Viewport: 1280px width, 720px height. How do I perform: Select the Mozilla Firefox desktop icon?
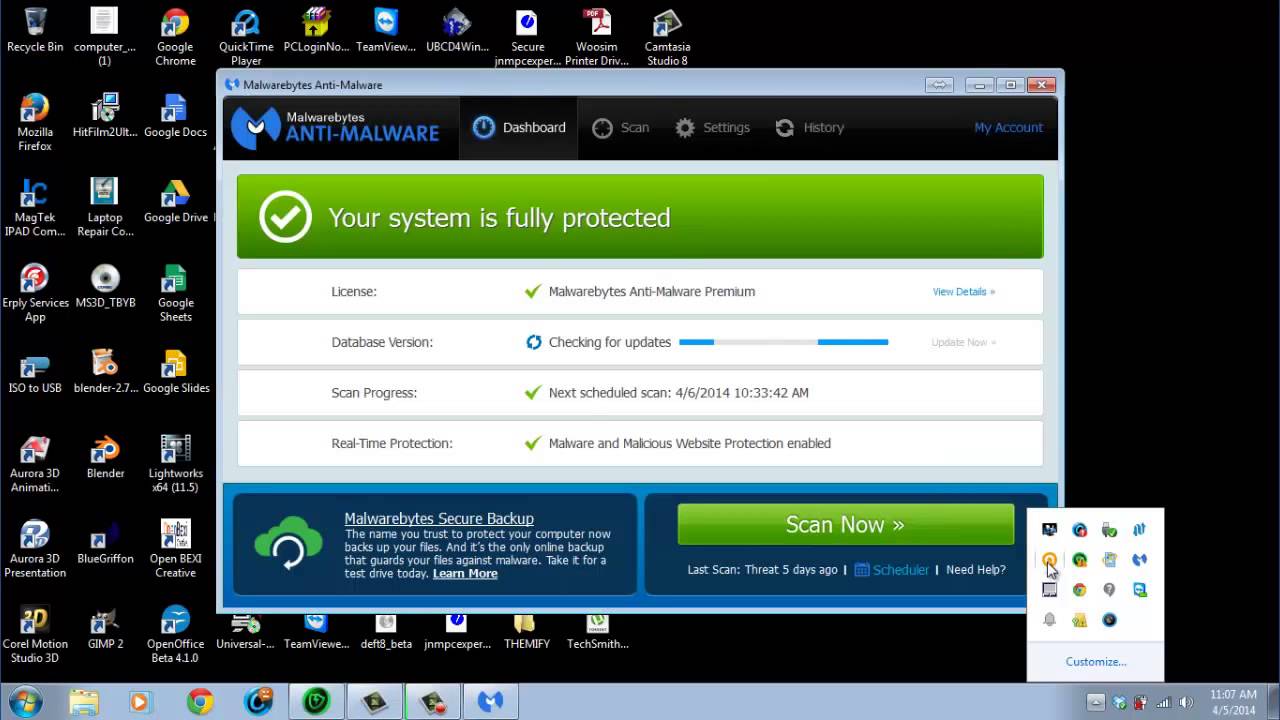[x=35, y=122]
